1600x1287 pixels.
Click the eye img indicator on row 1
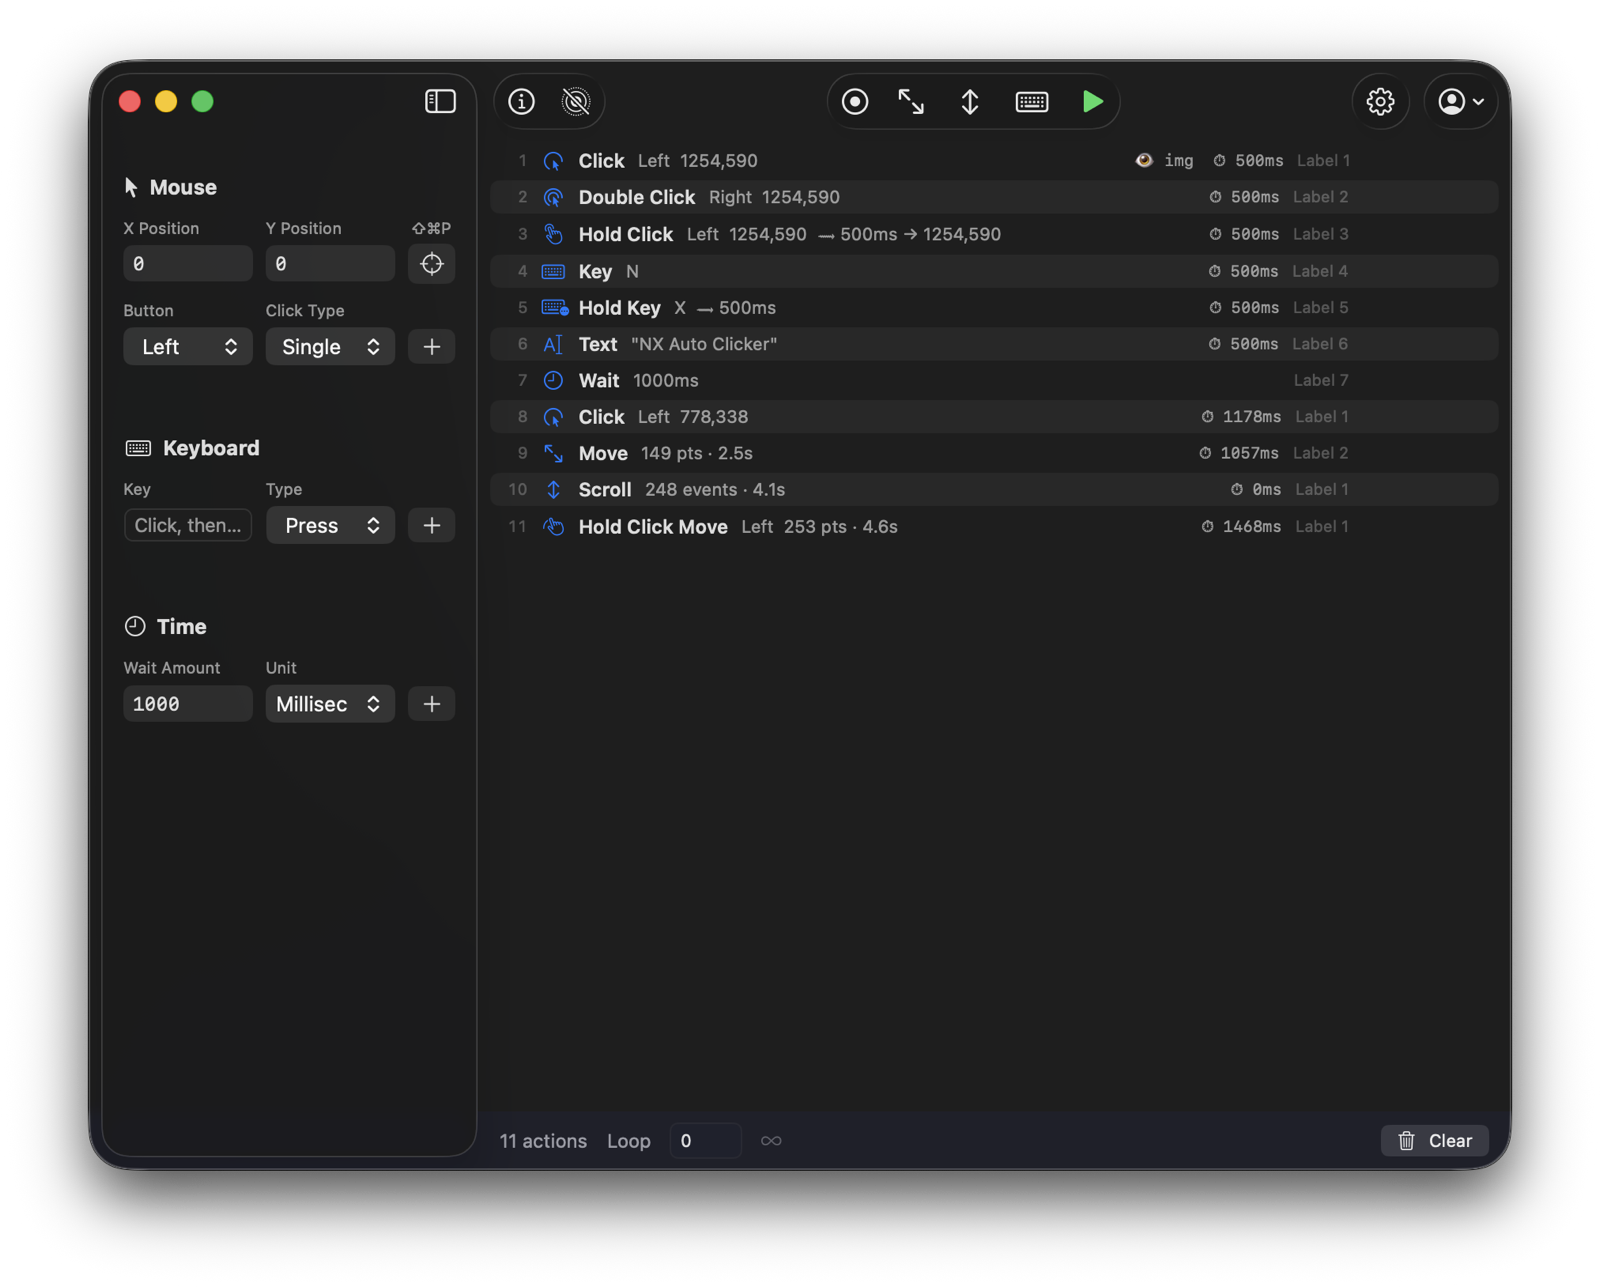tap(1164, 160)
